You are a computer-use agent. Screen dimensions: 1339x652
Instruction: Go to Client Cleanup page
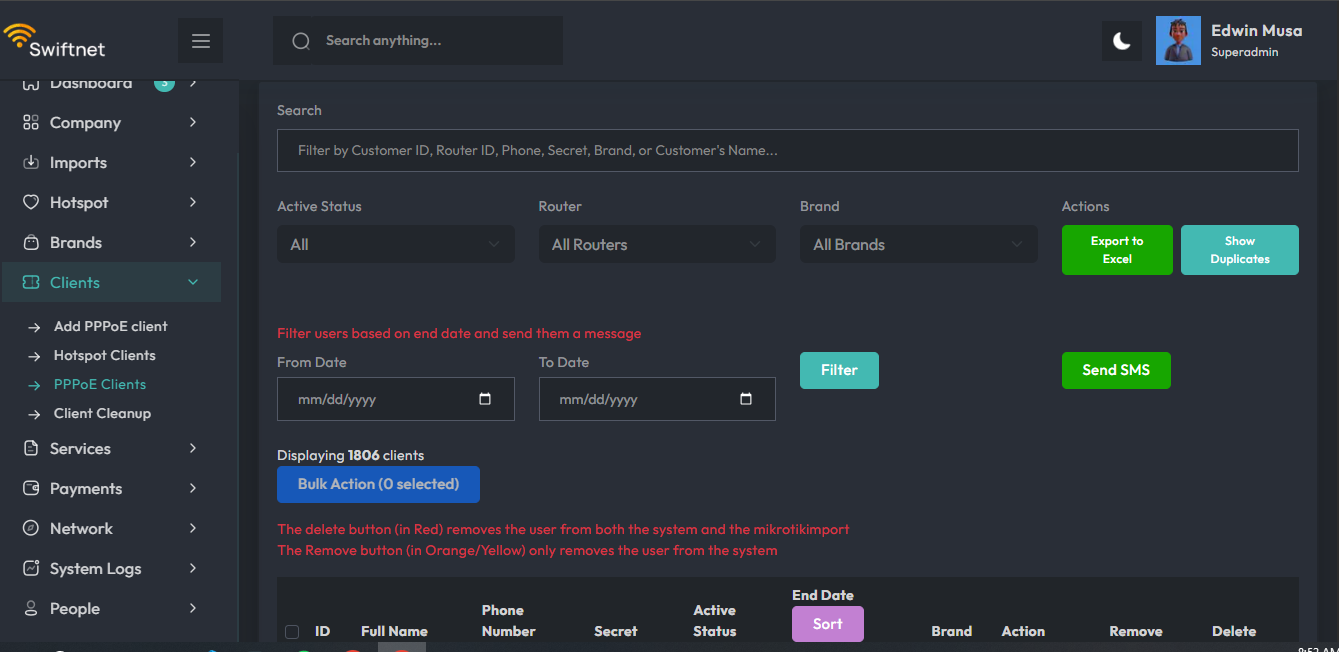pos(102,414)
